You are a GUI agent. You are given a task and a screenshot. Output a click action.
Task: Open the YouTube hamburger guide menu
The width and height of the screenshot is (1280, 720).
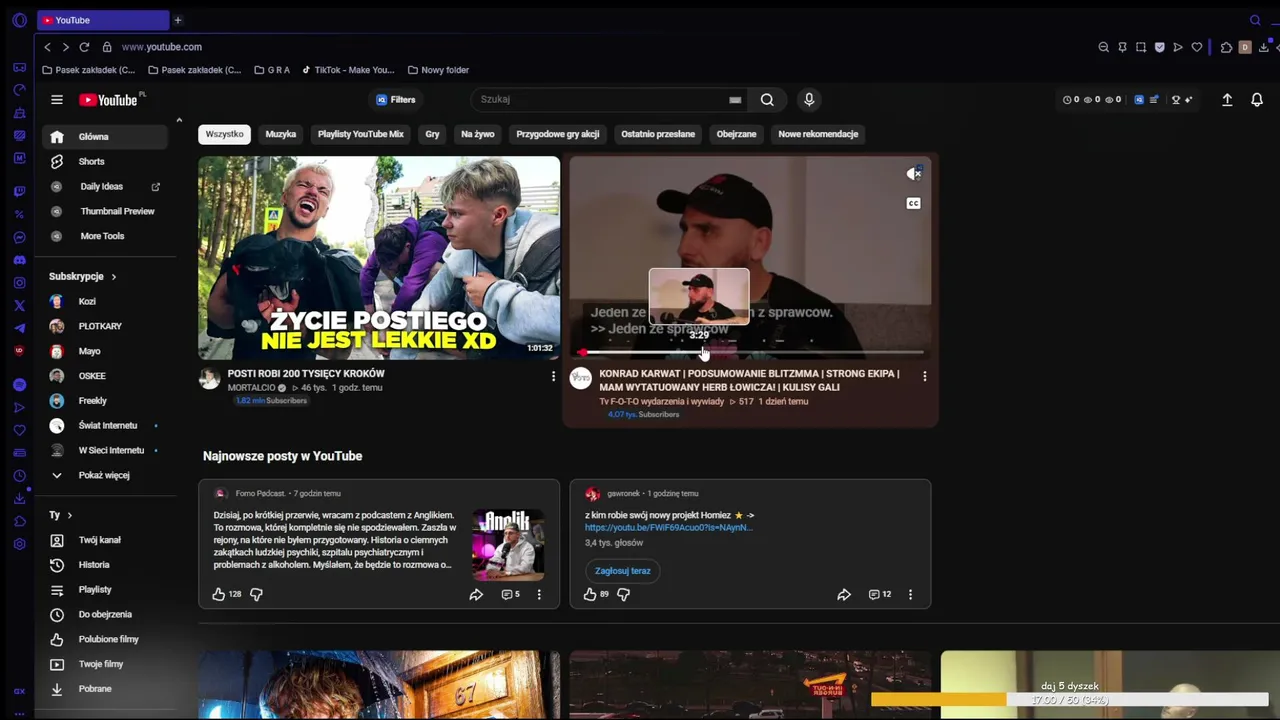pos(57,100)
